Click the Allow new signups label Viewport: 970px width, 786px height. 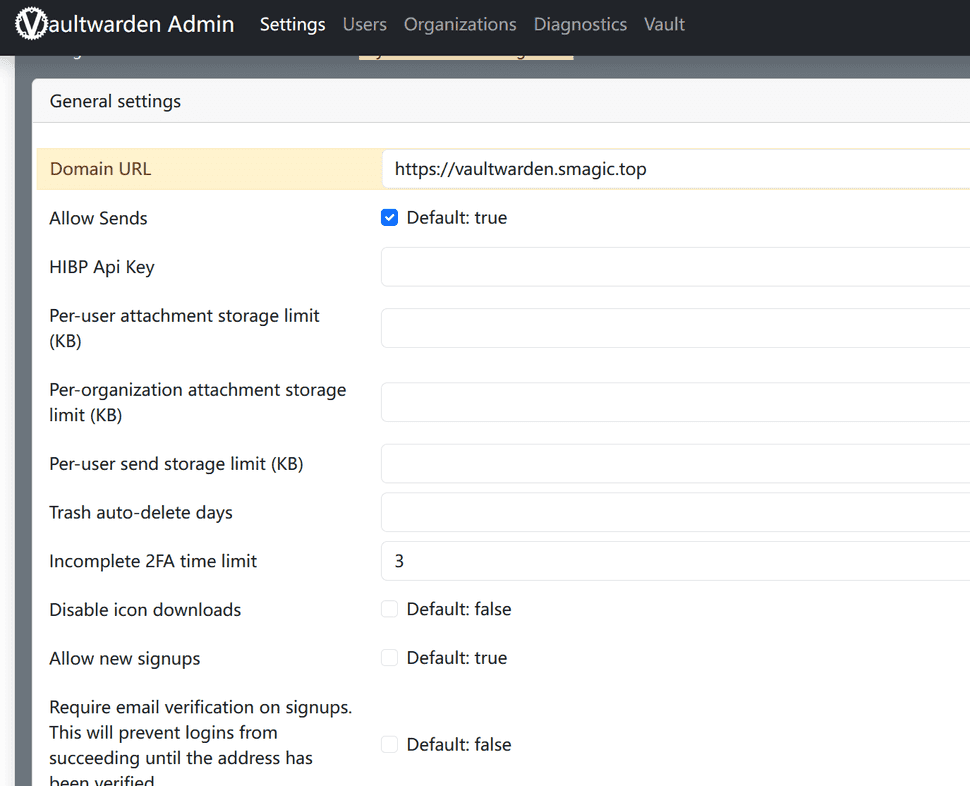point(125,659)
